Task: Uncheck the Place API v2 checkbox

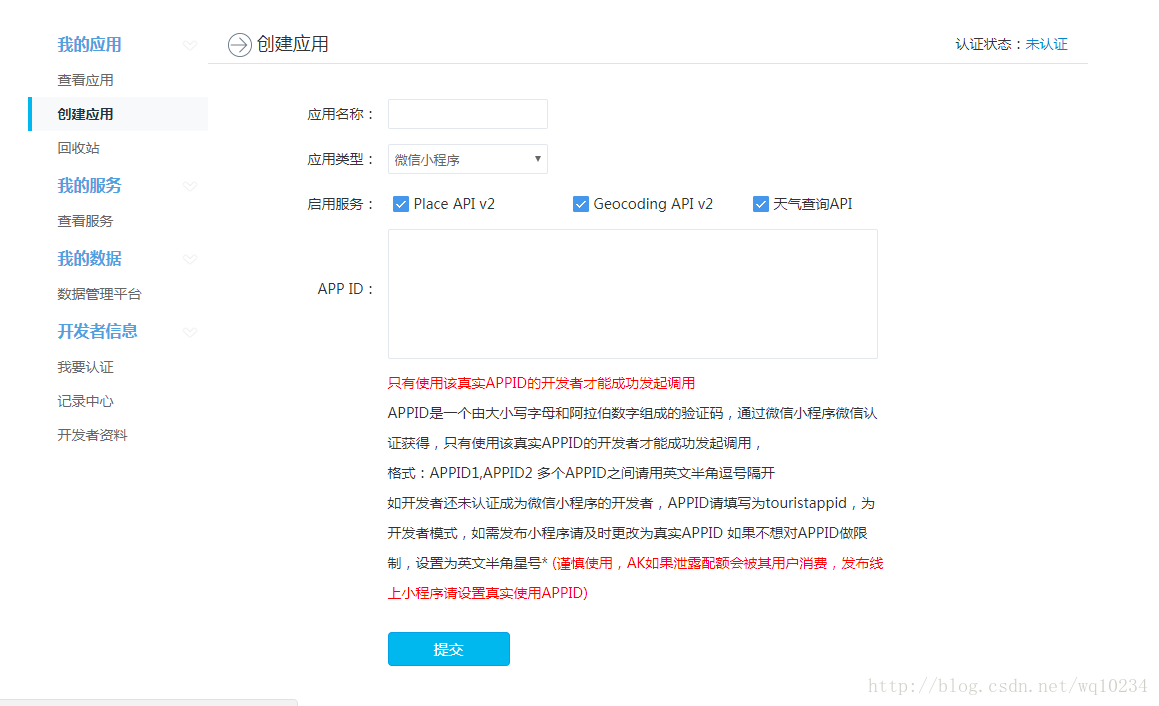Action: (x=401, y=204)
